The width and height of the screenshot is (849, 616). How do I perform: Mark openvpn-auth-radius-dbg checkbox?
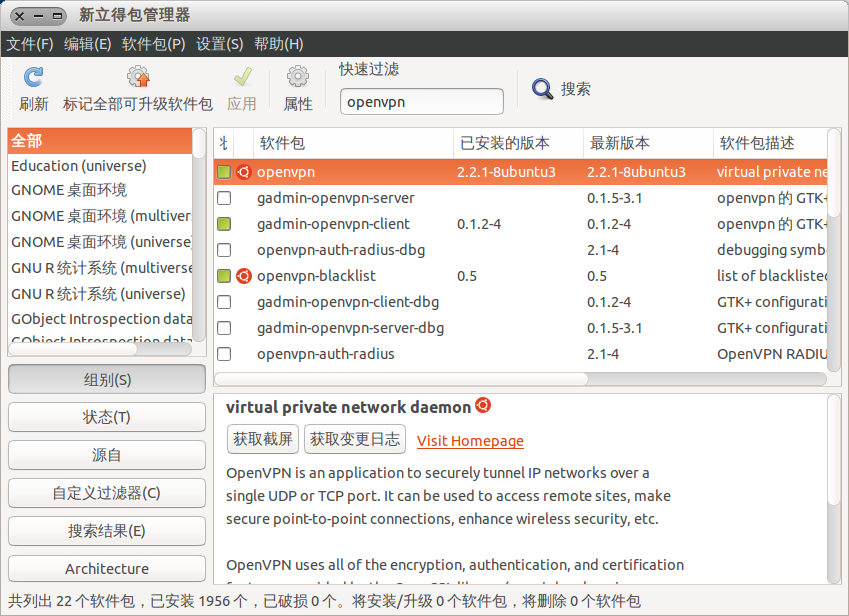coord(224,250)
